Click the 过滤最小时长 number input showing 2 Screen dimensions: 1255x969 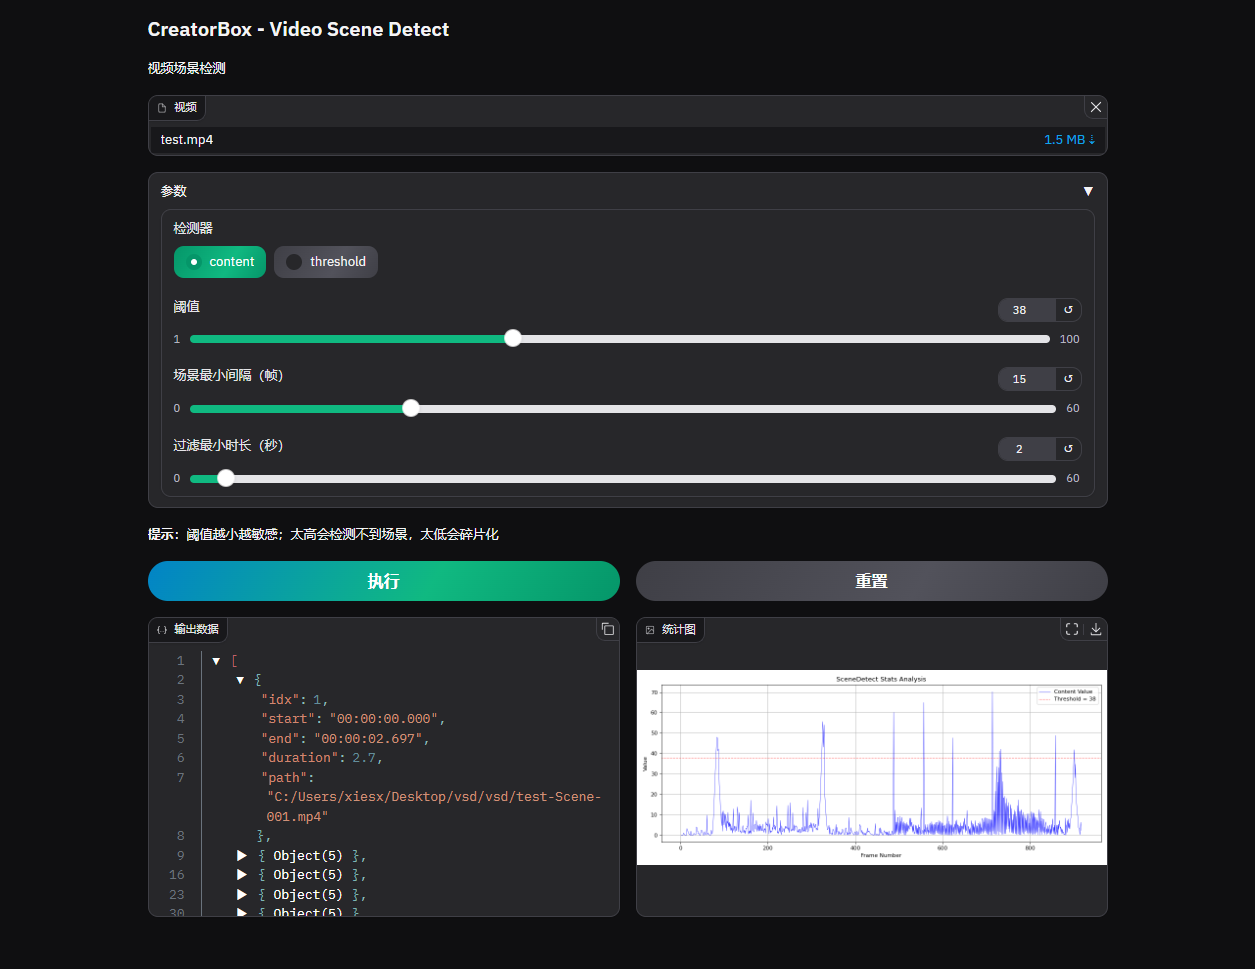point(1027,449)
